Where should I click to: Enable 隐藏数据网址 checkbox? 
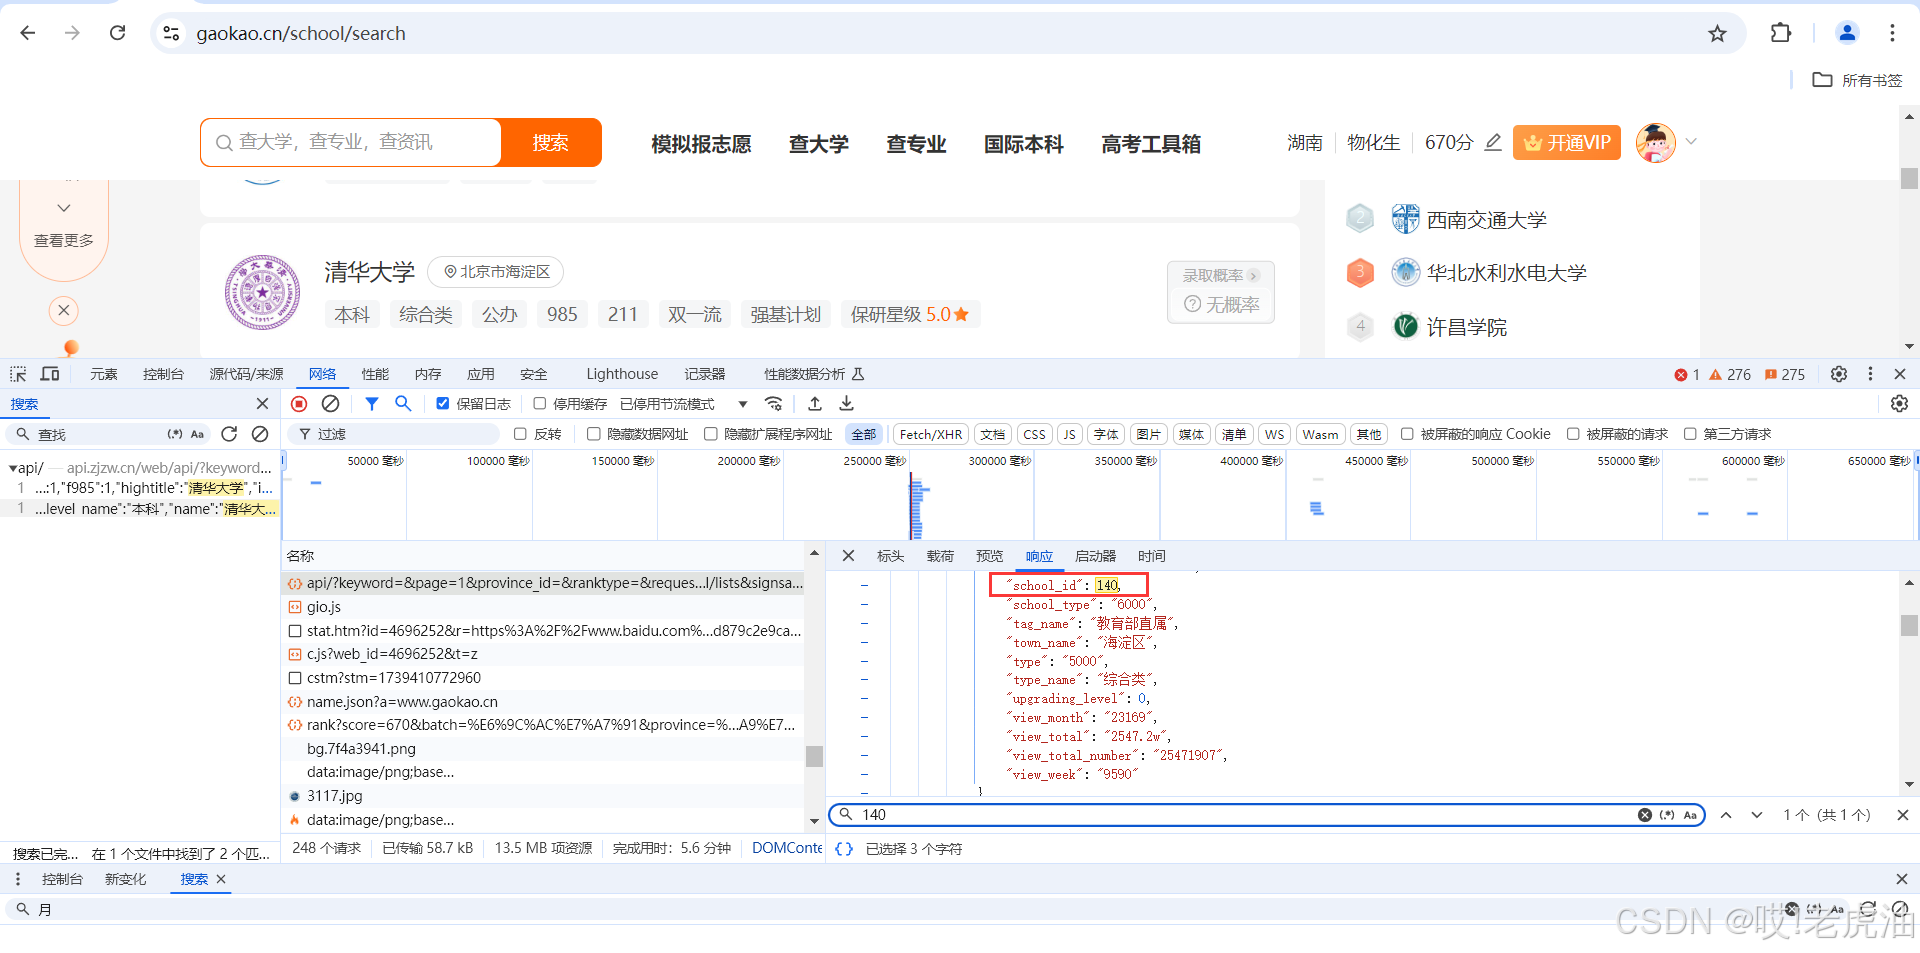click(594, 434)
